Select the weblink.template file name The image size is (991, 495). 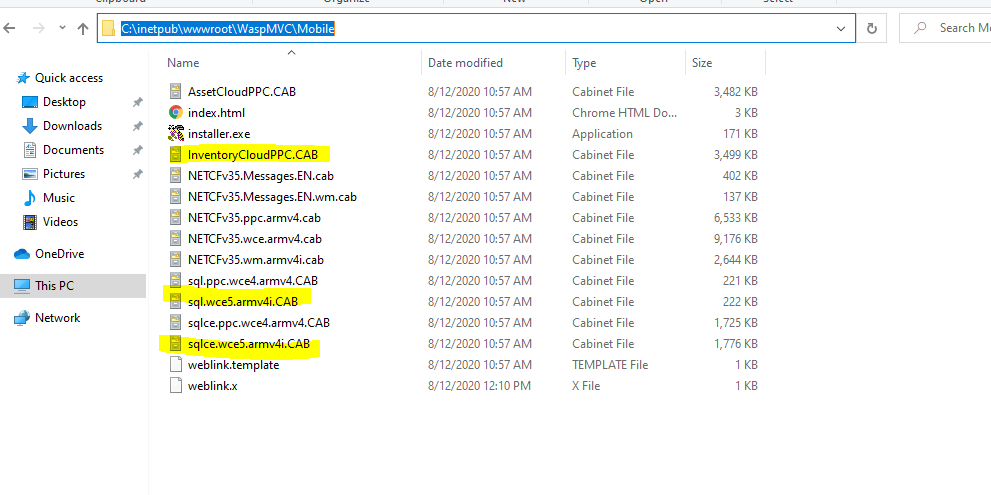233,365
